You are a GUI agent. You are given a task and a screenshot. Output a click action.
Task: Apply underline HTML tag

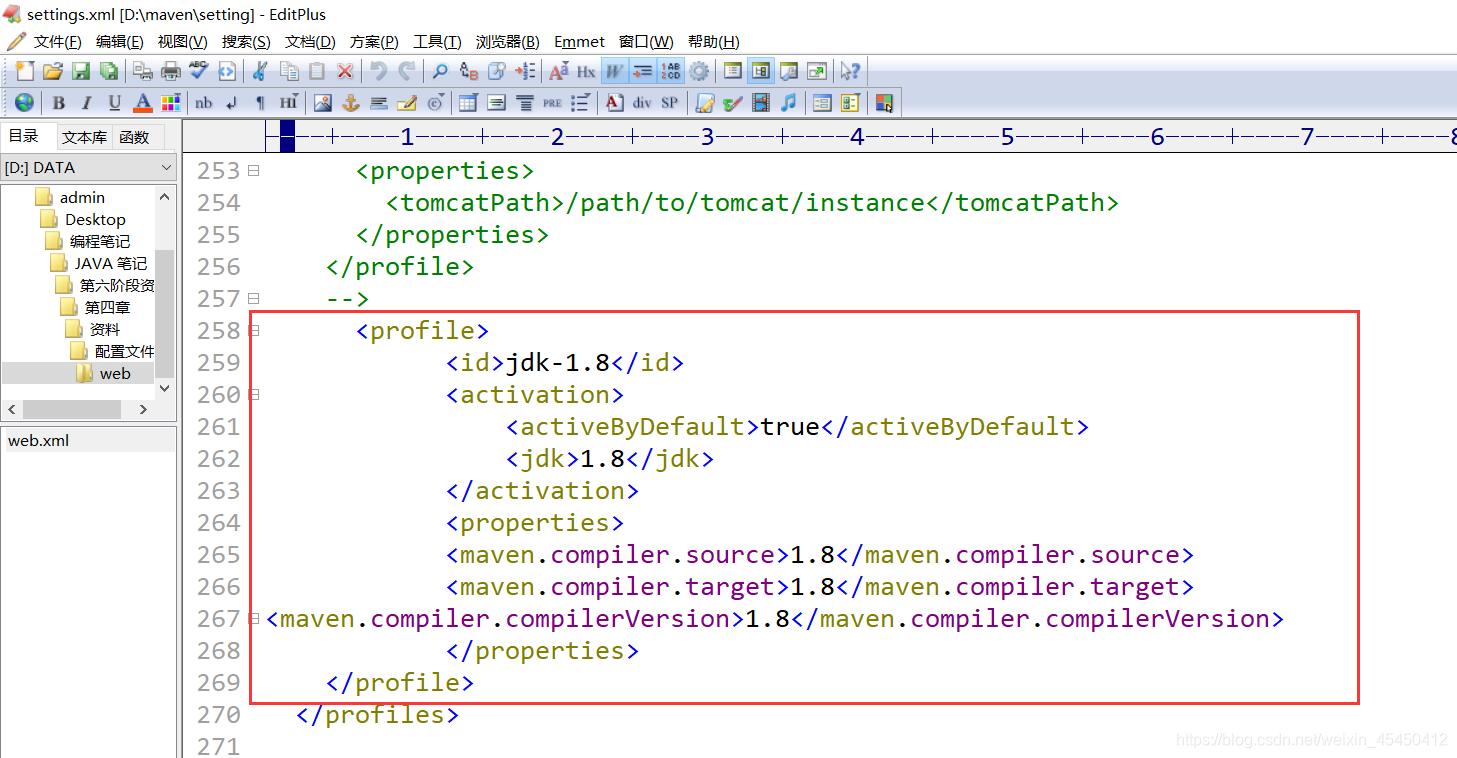coord(115,102)
